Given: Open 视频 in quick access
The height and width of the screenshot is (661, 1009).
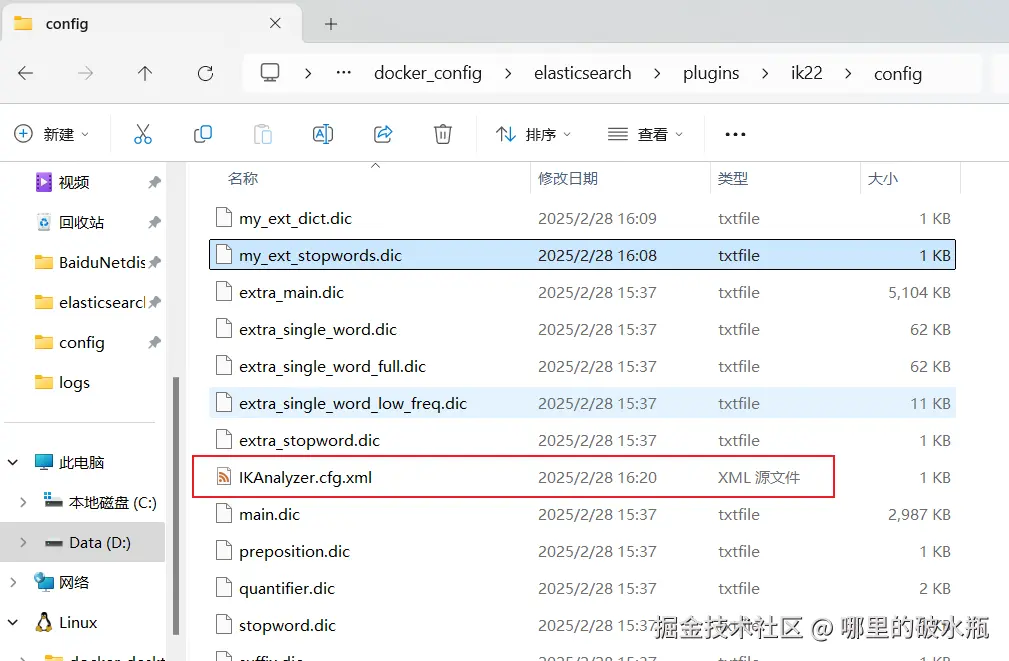Looking at the screenshot, I should pyautogui.click(x=62, y=182).
